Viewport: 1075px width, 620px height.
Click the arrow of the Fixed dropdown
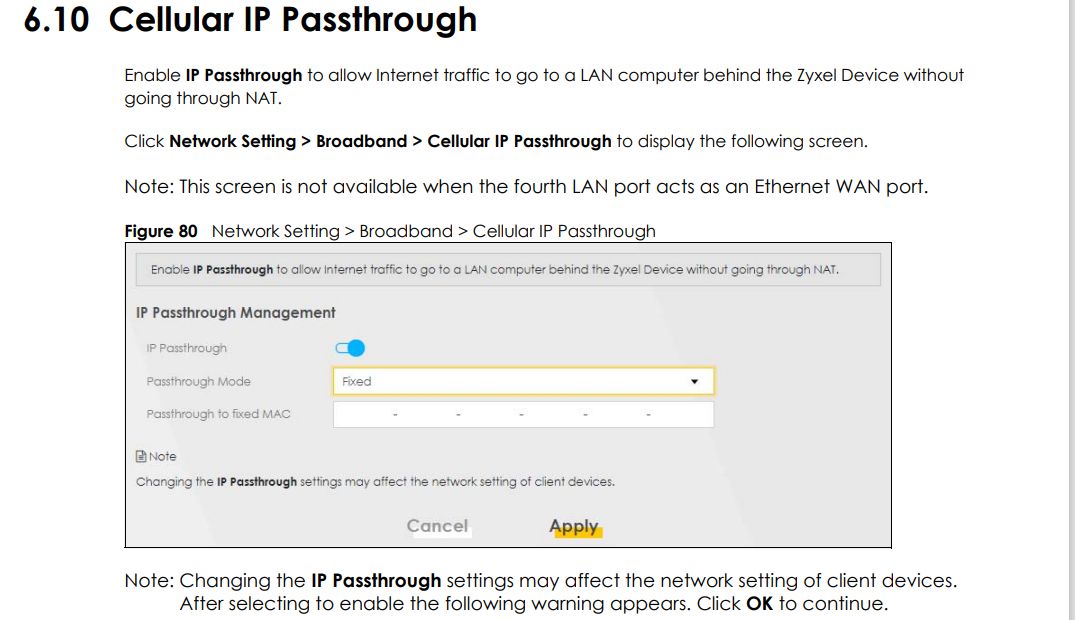[x=694, y=381]
